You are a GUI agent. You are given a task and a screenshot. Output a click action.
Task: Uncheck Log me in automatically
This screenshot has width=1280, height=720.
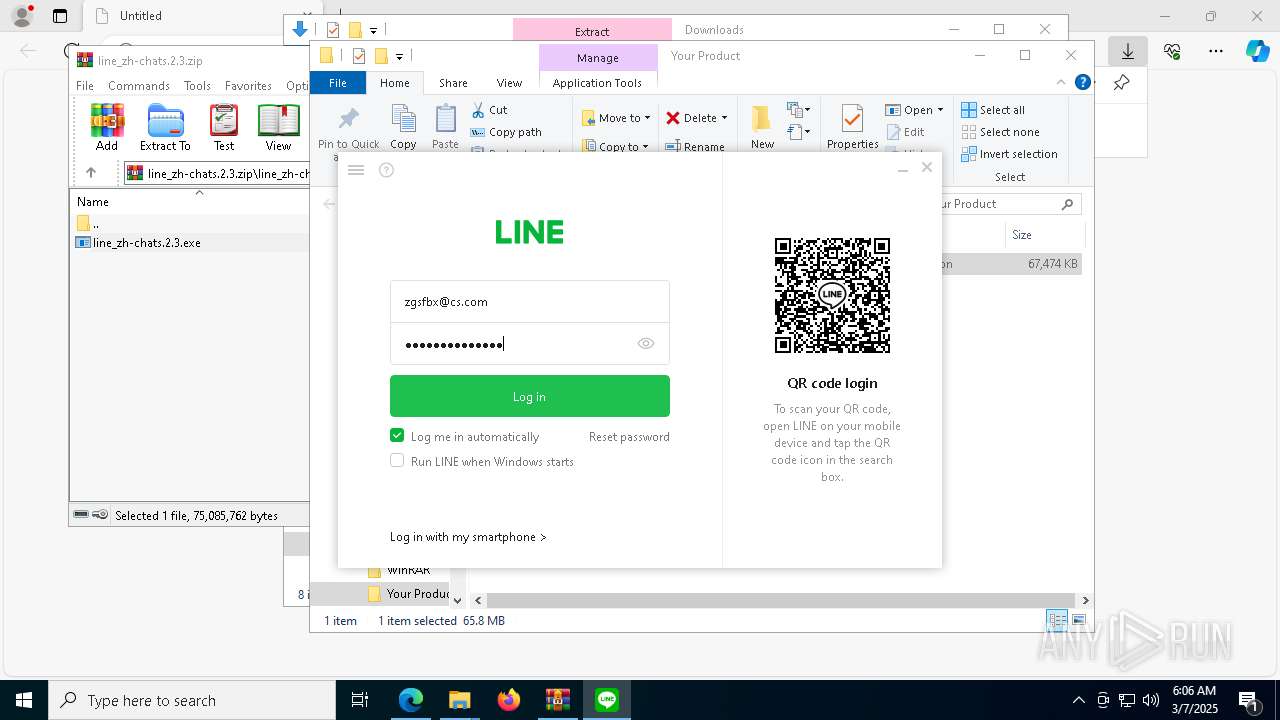(397, 436)
